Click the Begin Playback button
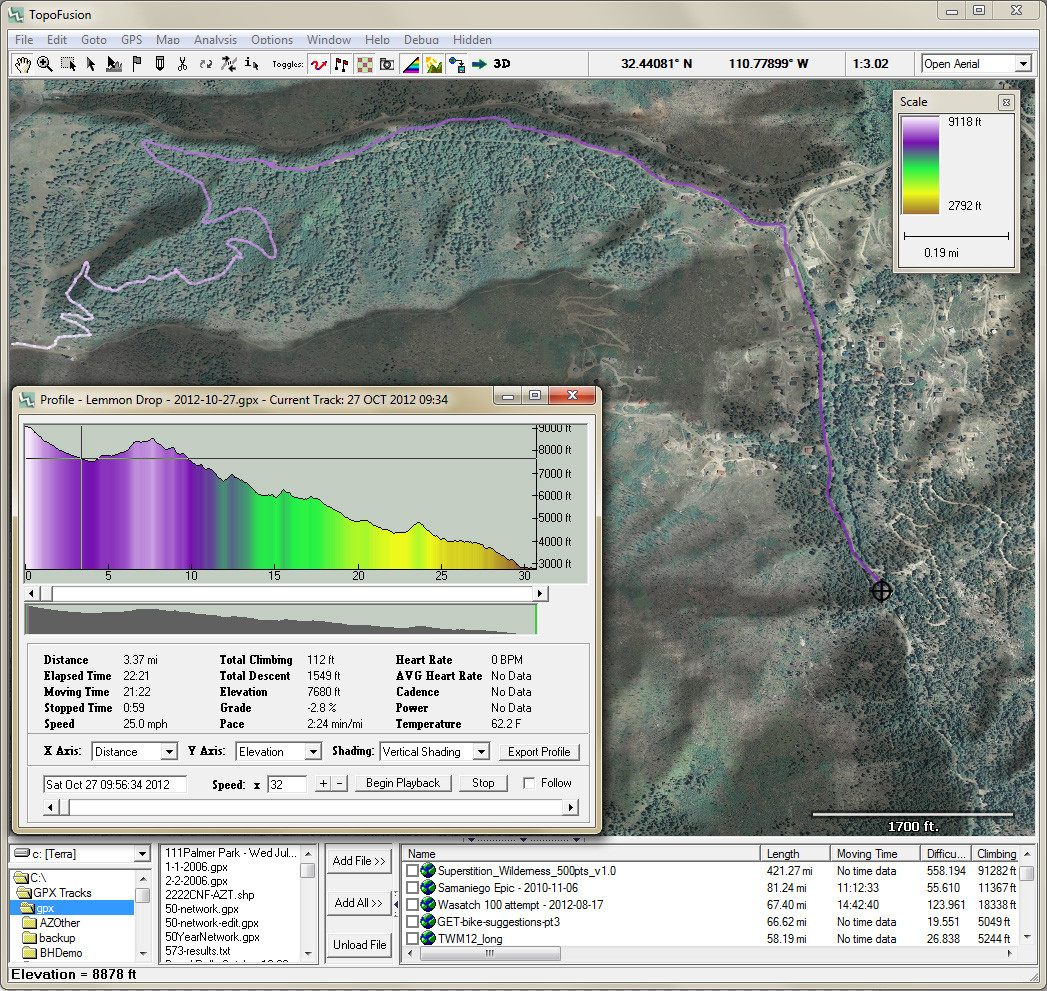This screenshot has height=991, width=1047. point(403,783)
